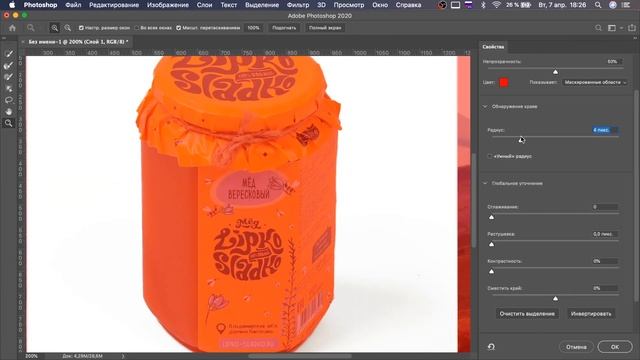Open macOS Spotlight search icon
The height and width of the screenshot is (360, 640).
pos(598,5)
